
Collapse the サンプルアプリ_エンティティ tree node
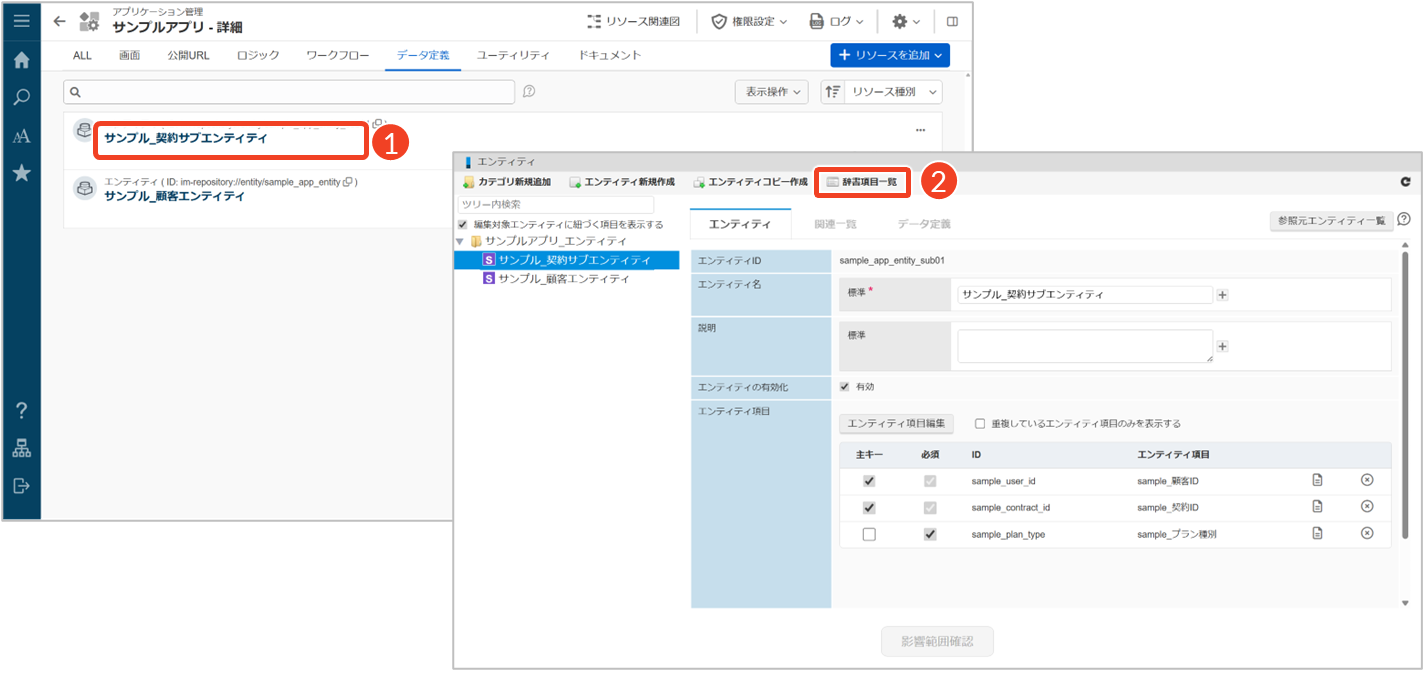[x=460, y=241]
